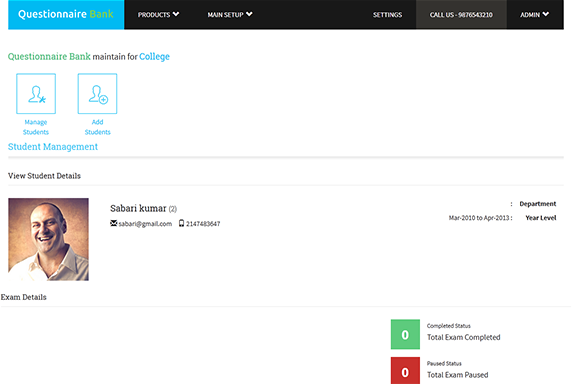Click the Paused Status caption
This screenshot has width=574, height=384.
point(444,364)
